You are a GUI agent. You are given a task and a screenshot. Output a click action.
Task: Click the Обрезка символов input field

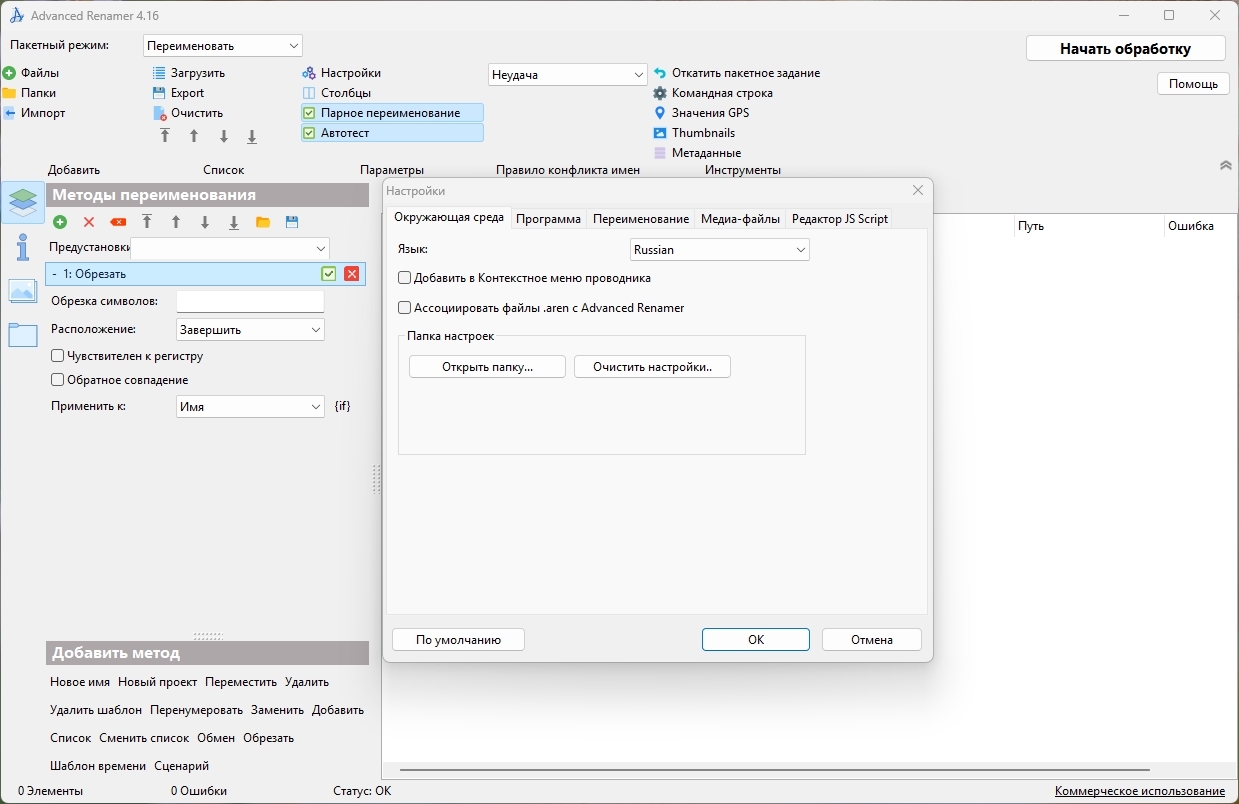click(250, 301)
